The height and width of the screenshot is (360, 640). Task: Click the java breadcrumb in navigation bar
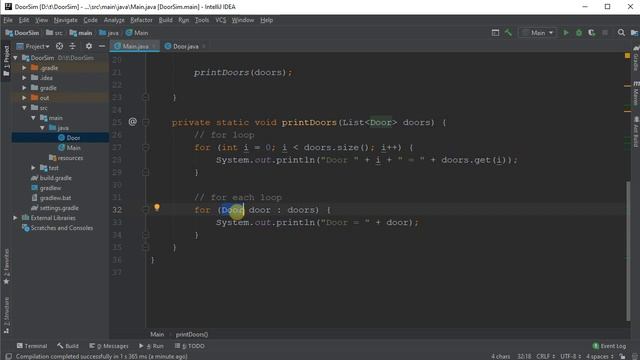tap(109, 33)
